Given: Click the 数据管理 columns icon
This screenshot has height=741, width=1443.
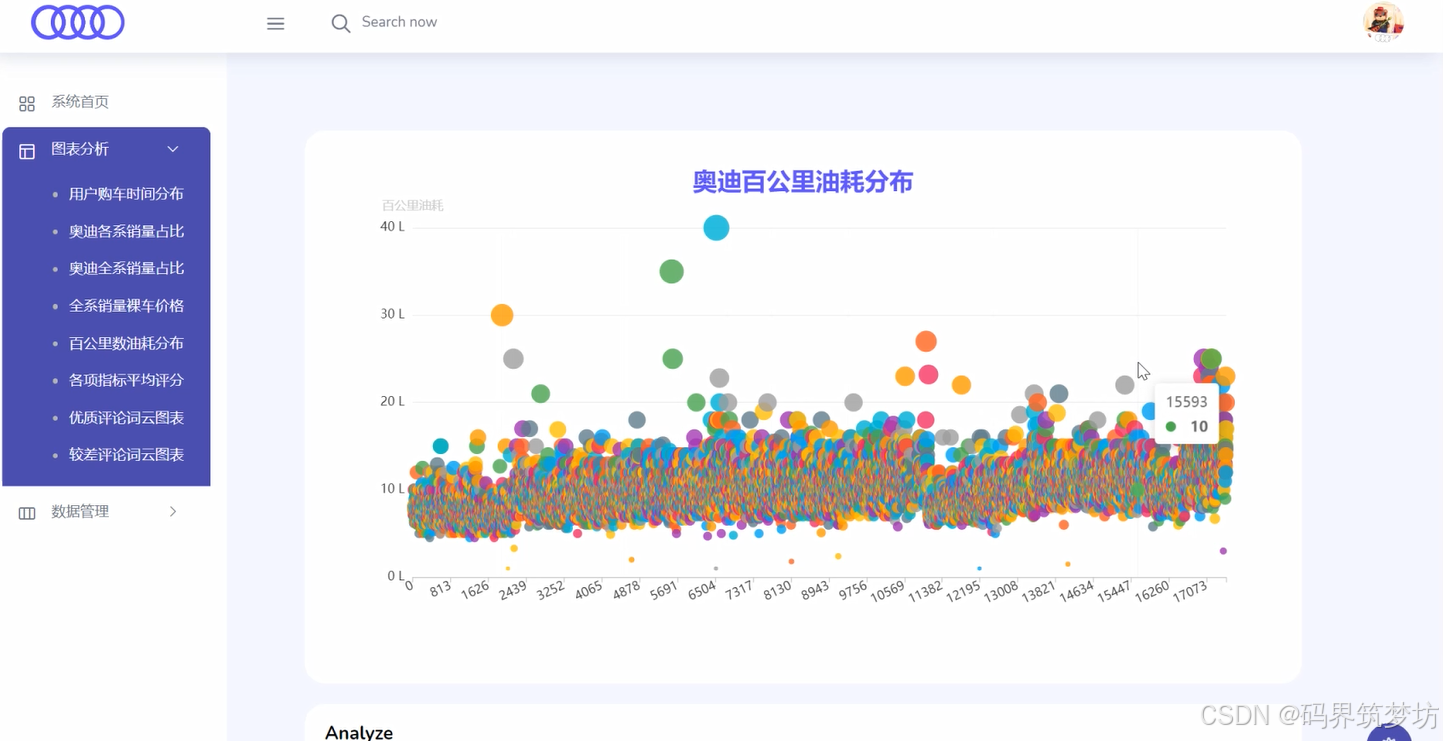Looking at the screenshot, I should [27, 513].
